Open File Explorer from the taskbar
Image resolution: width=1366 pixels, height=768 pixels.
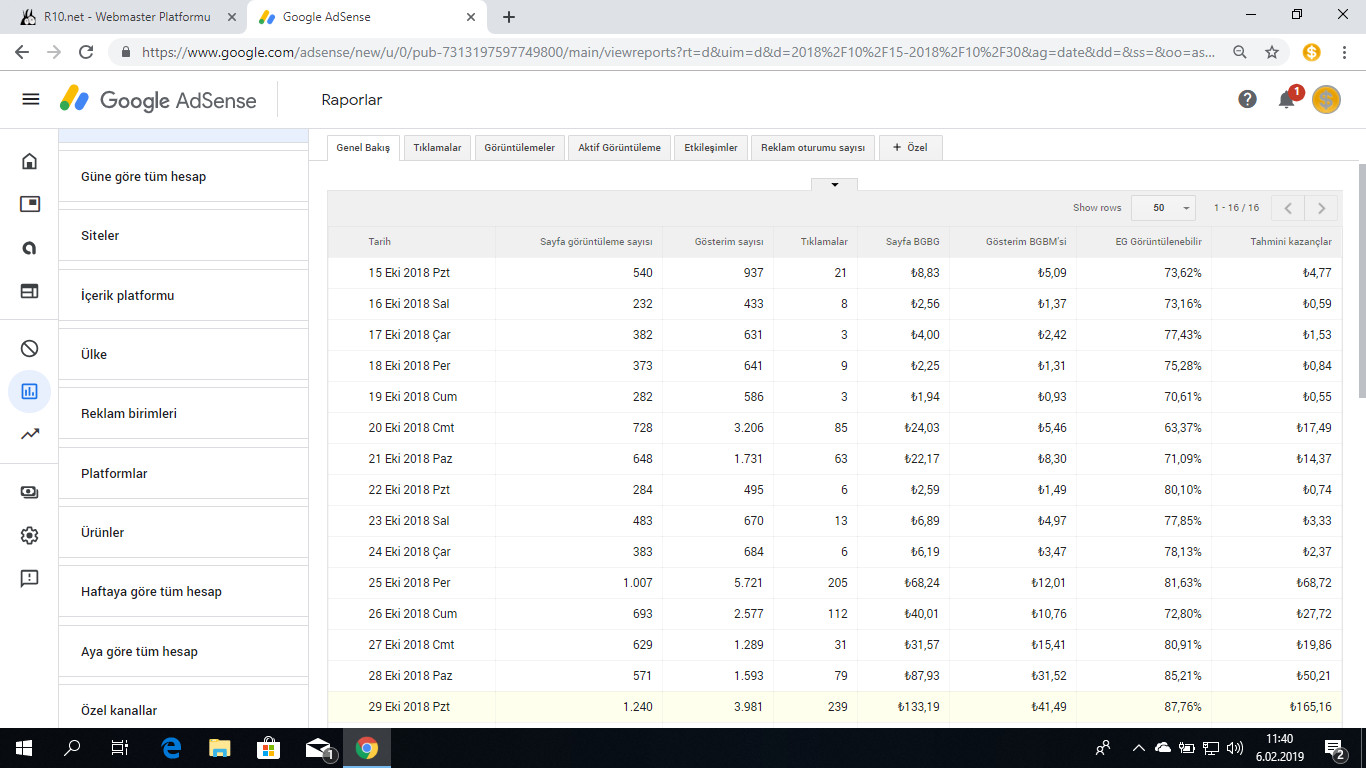coord(220,747)
